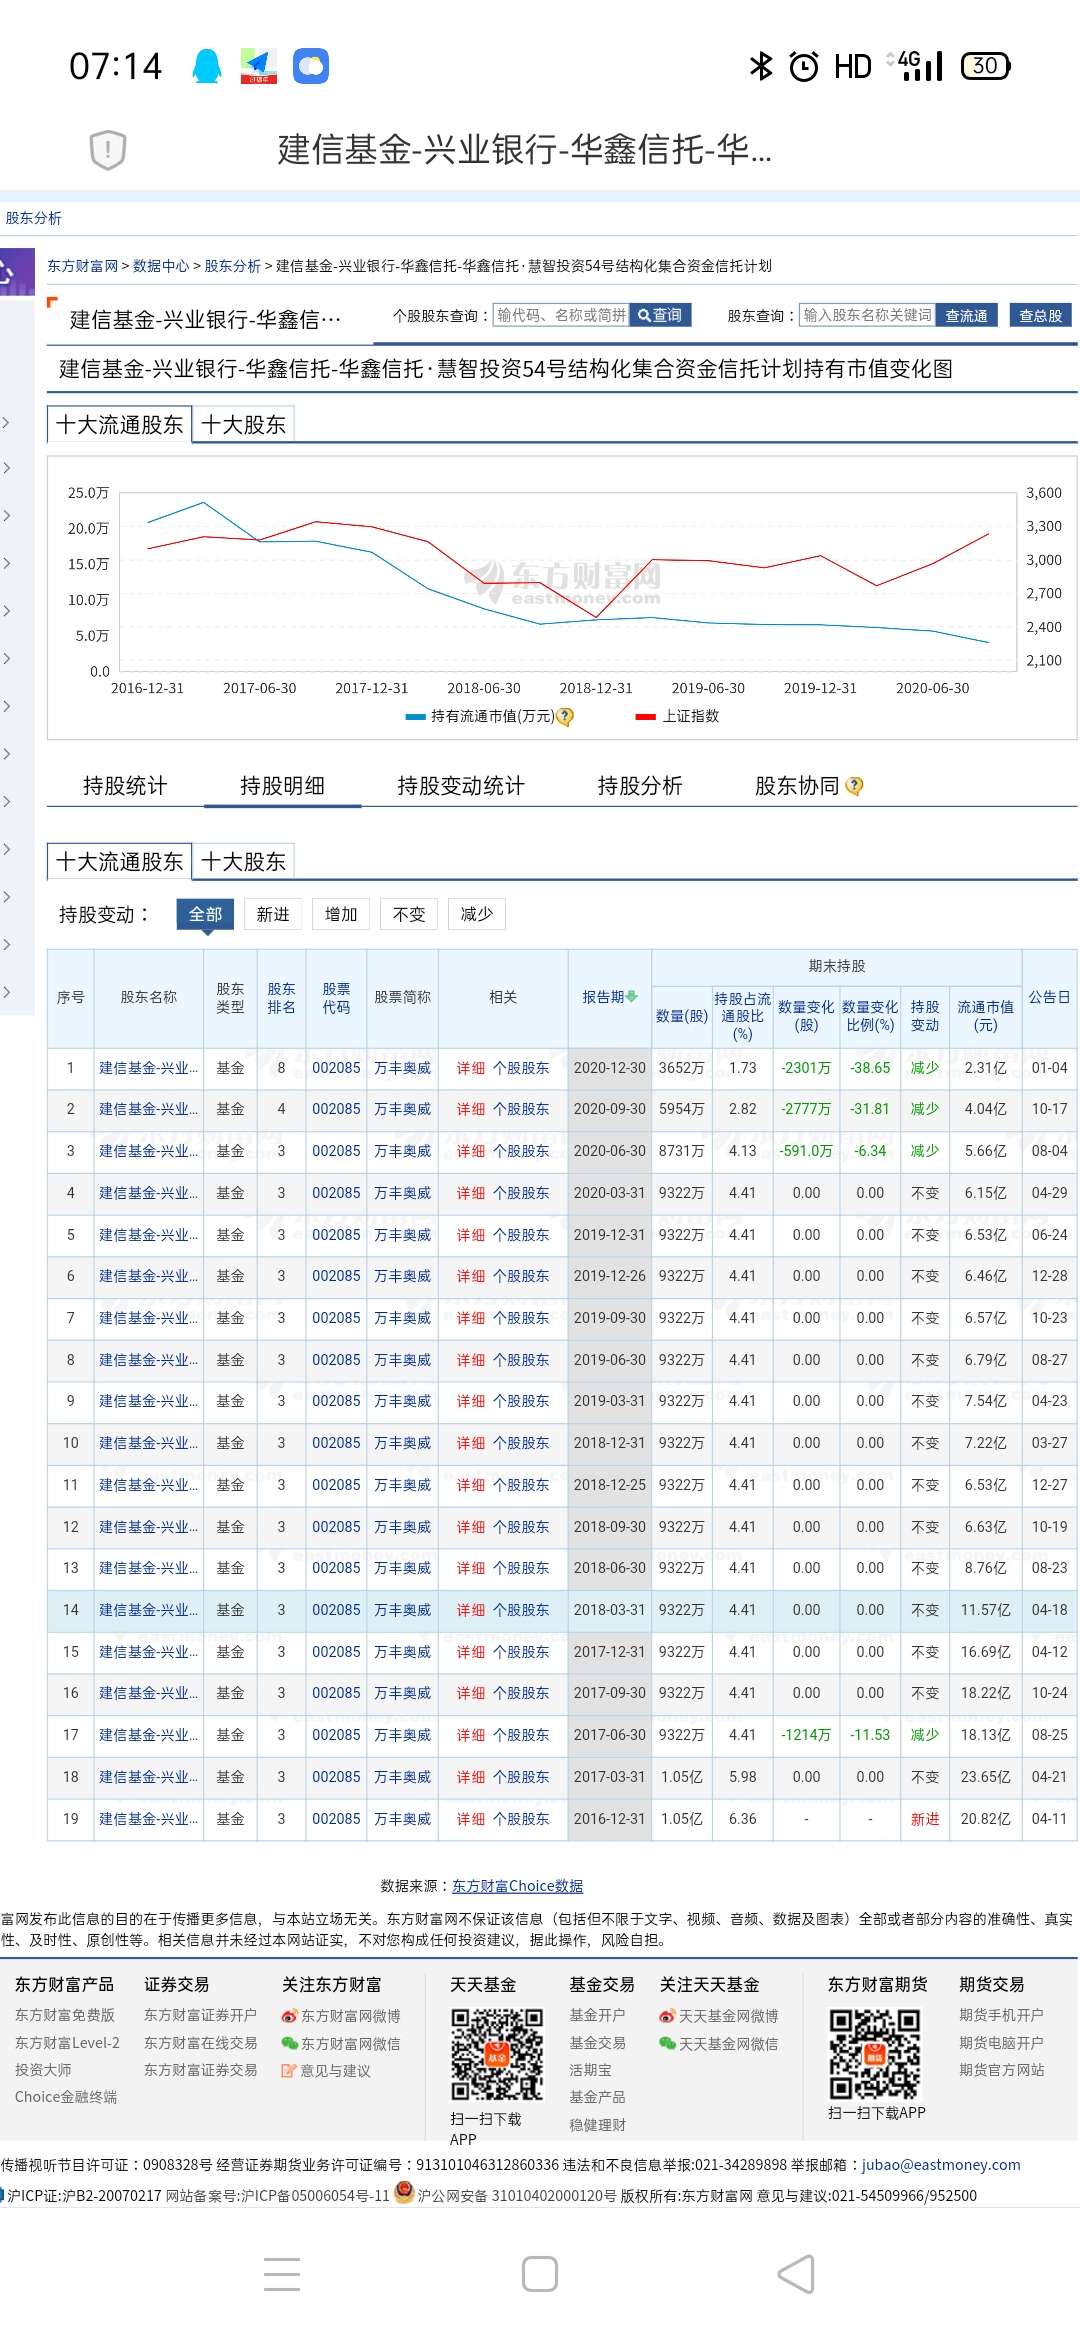Click the 查询 search button
Viewport: 1080px width, 2340px height.
click(x=660, y=315)
